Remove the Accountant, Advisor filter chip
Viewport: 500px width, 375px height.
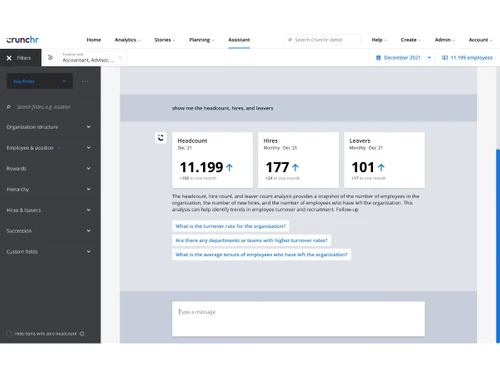120,58
